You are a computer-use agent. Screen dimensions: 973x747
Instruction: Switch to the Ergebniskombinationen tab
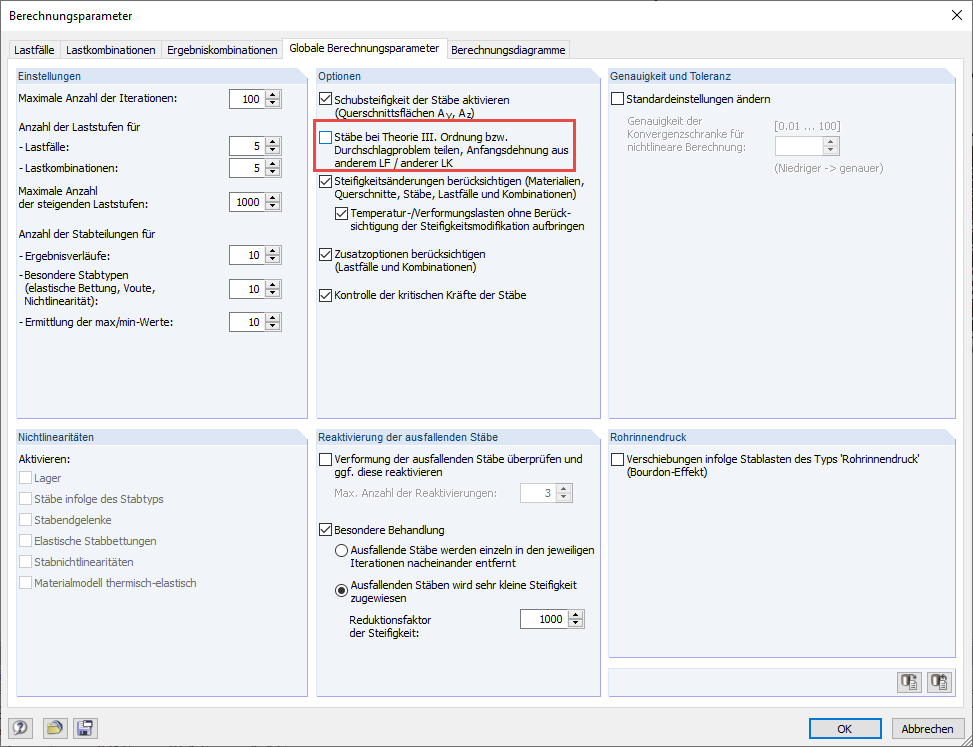(222, 48)
